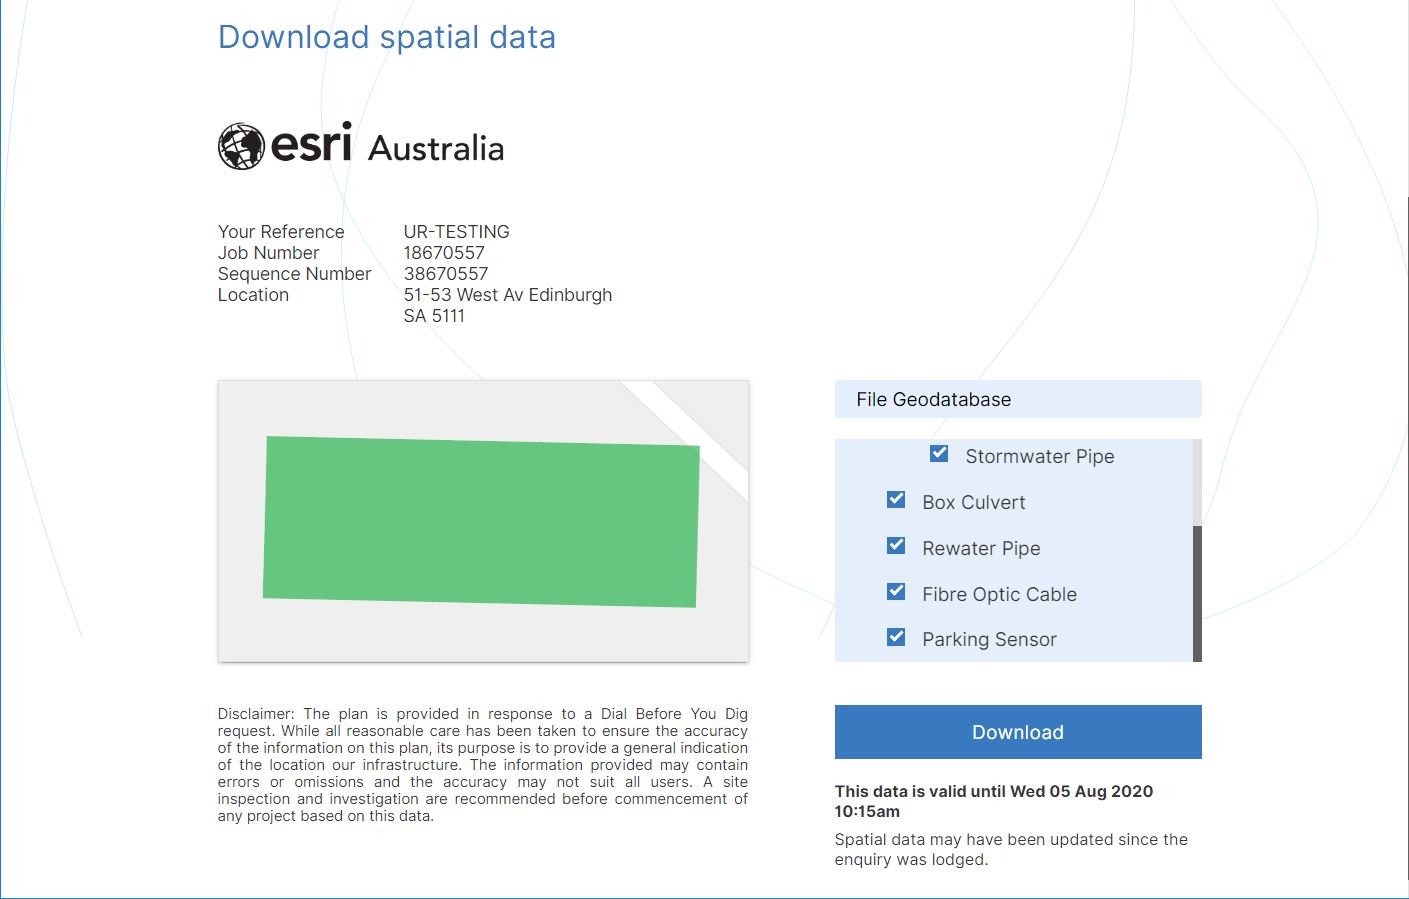Click the Stormwater Pipe layer label
This screenshot has width=1409, height=899.
(x=1039, y=456)
